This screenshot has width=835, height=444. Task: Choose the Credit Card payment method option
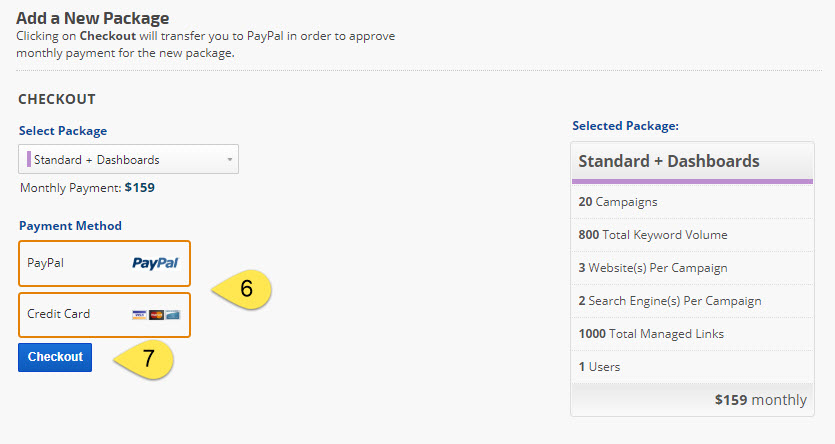[104, 314]
